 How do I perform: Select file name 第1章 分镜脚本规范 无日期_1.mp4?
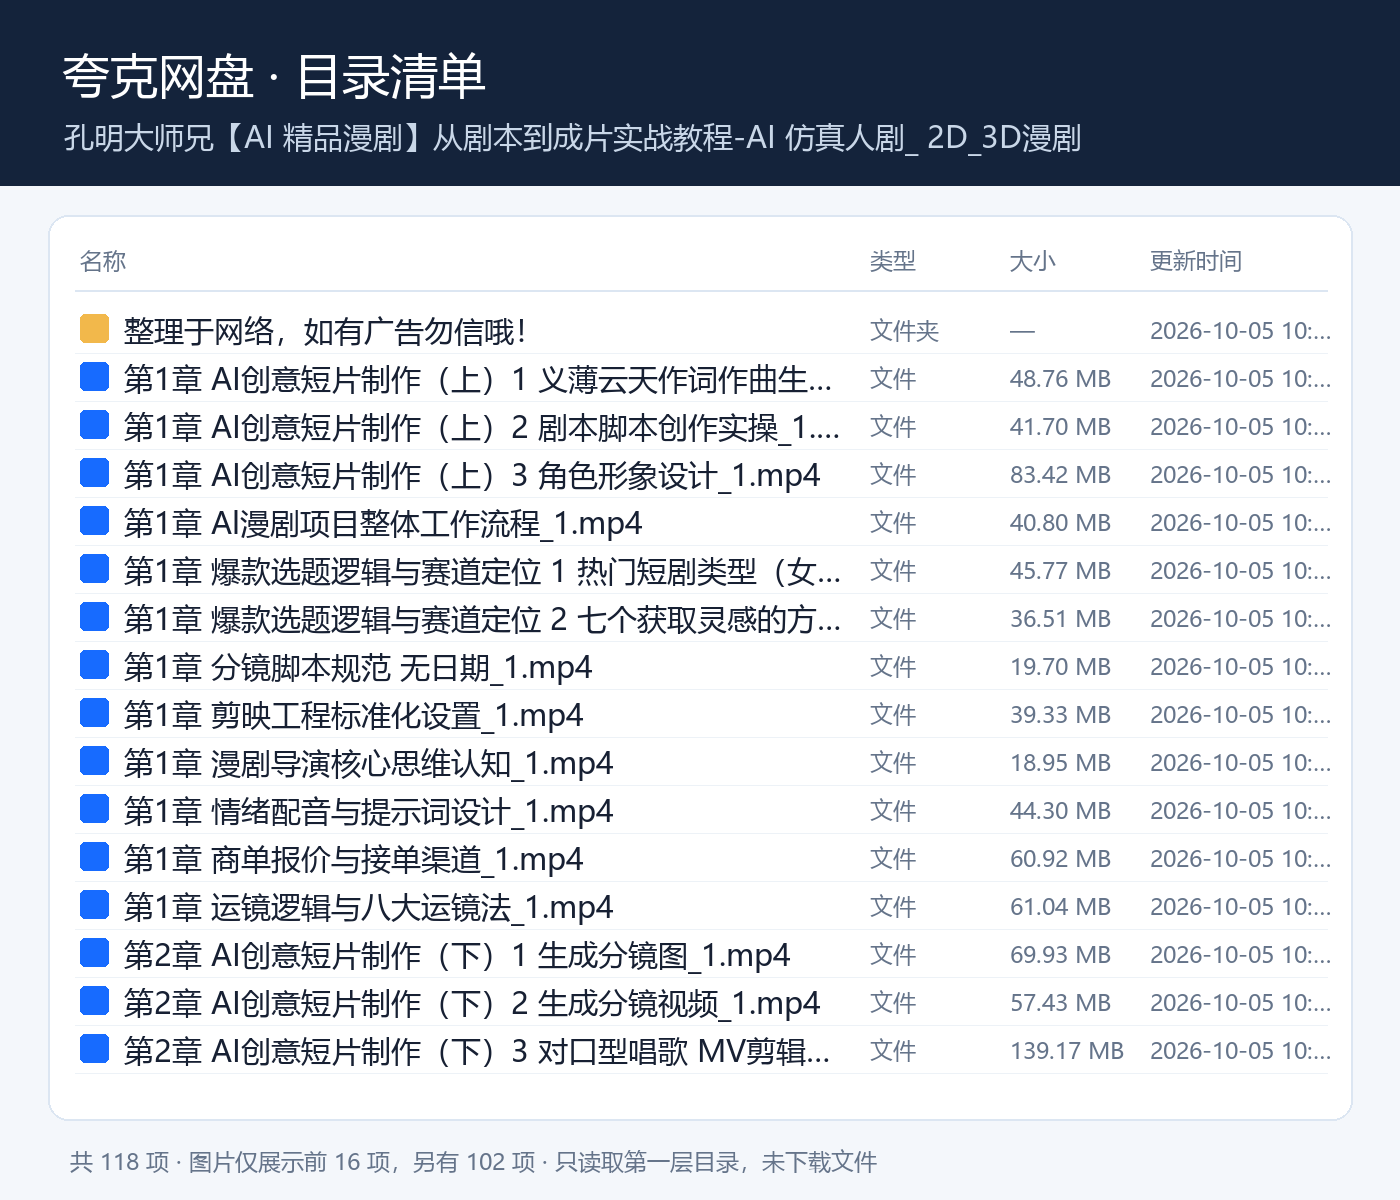pyautogui.click(x=358, y=667)
